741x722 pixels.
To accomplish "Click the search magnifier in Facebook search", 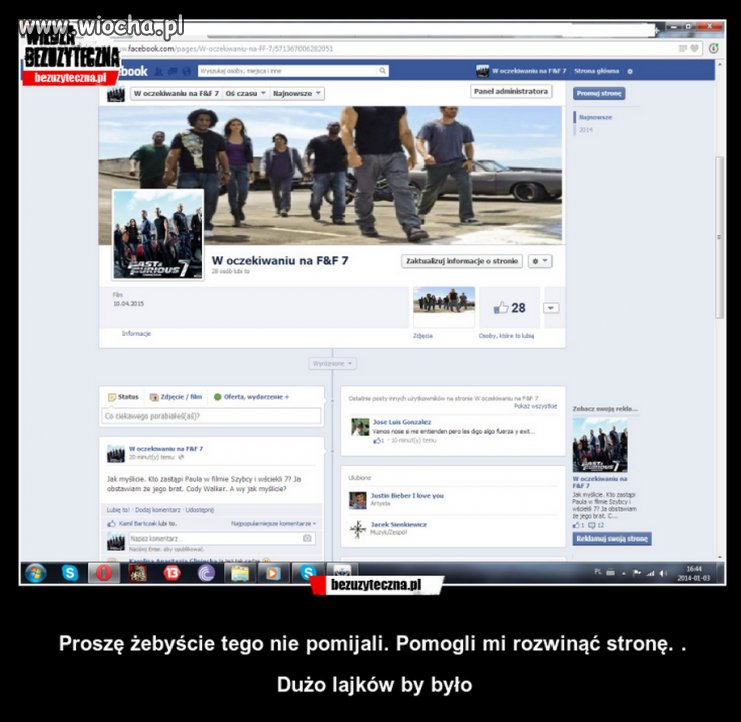I will coord(382,71).
